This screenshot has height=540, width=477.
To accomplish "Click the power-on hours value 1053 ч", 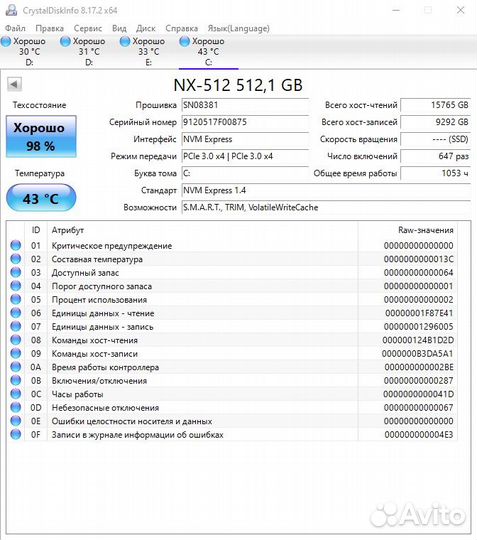I will [435, 173].
